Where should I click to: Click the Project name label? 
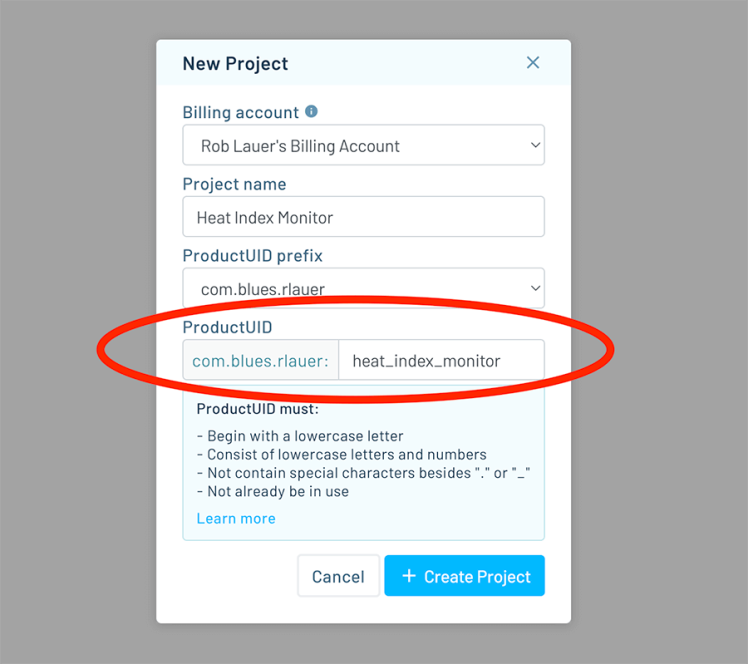(x=234, y=184)
